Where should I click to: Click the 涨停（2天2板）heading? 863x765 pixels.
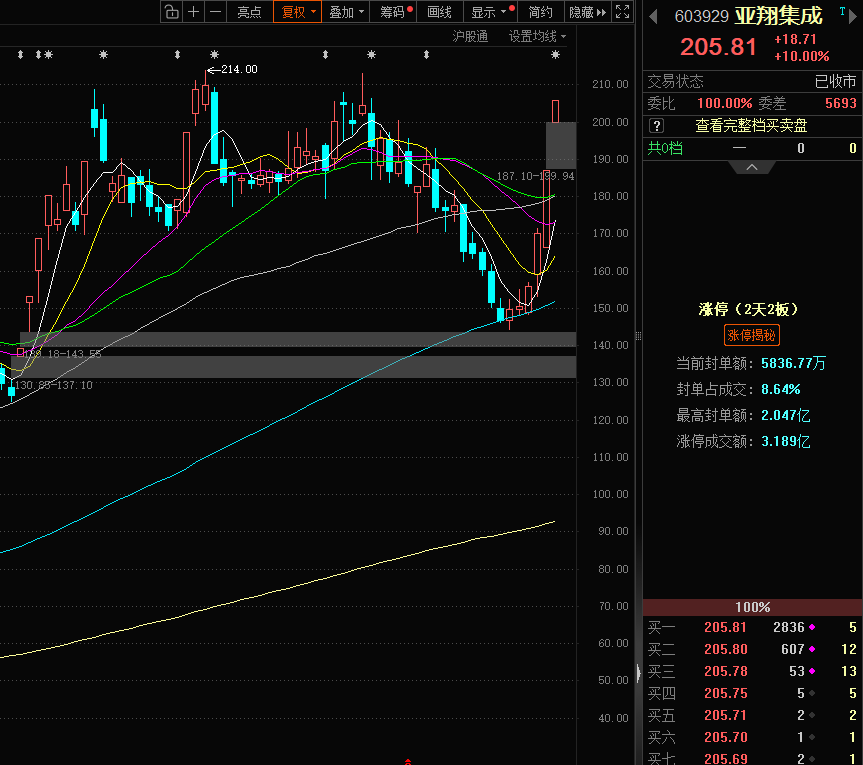pos(749,309)
